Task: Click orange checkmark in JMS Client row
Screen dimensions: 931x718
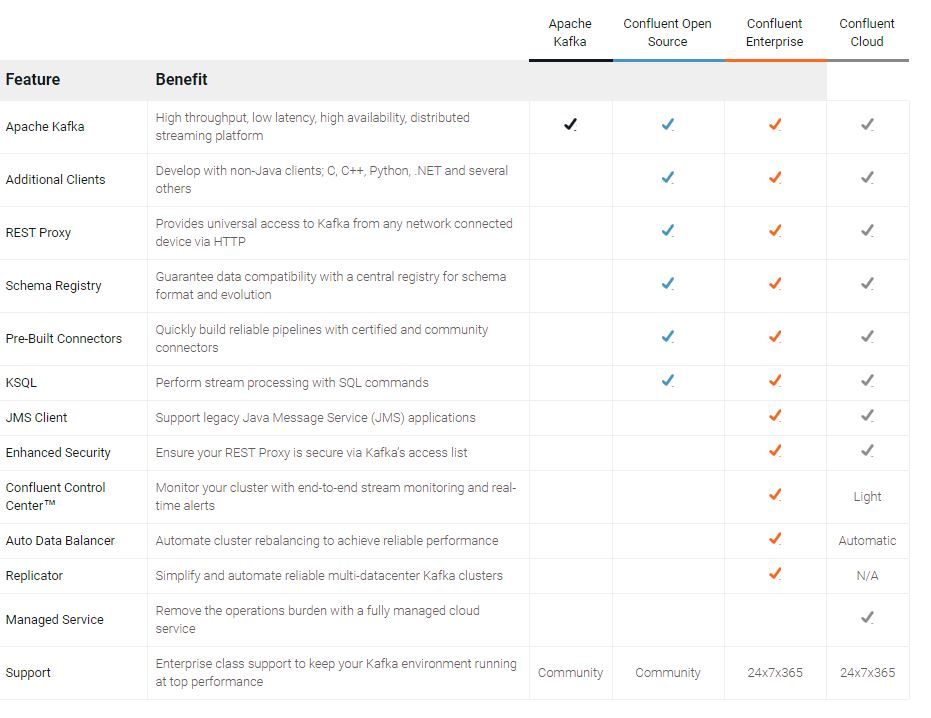Action: tap(774, 416)
